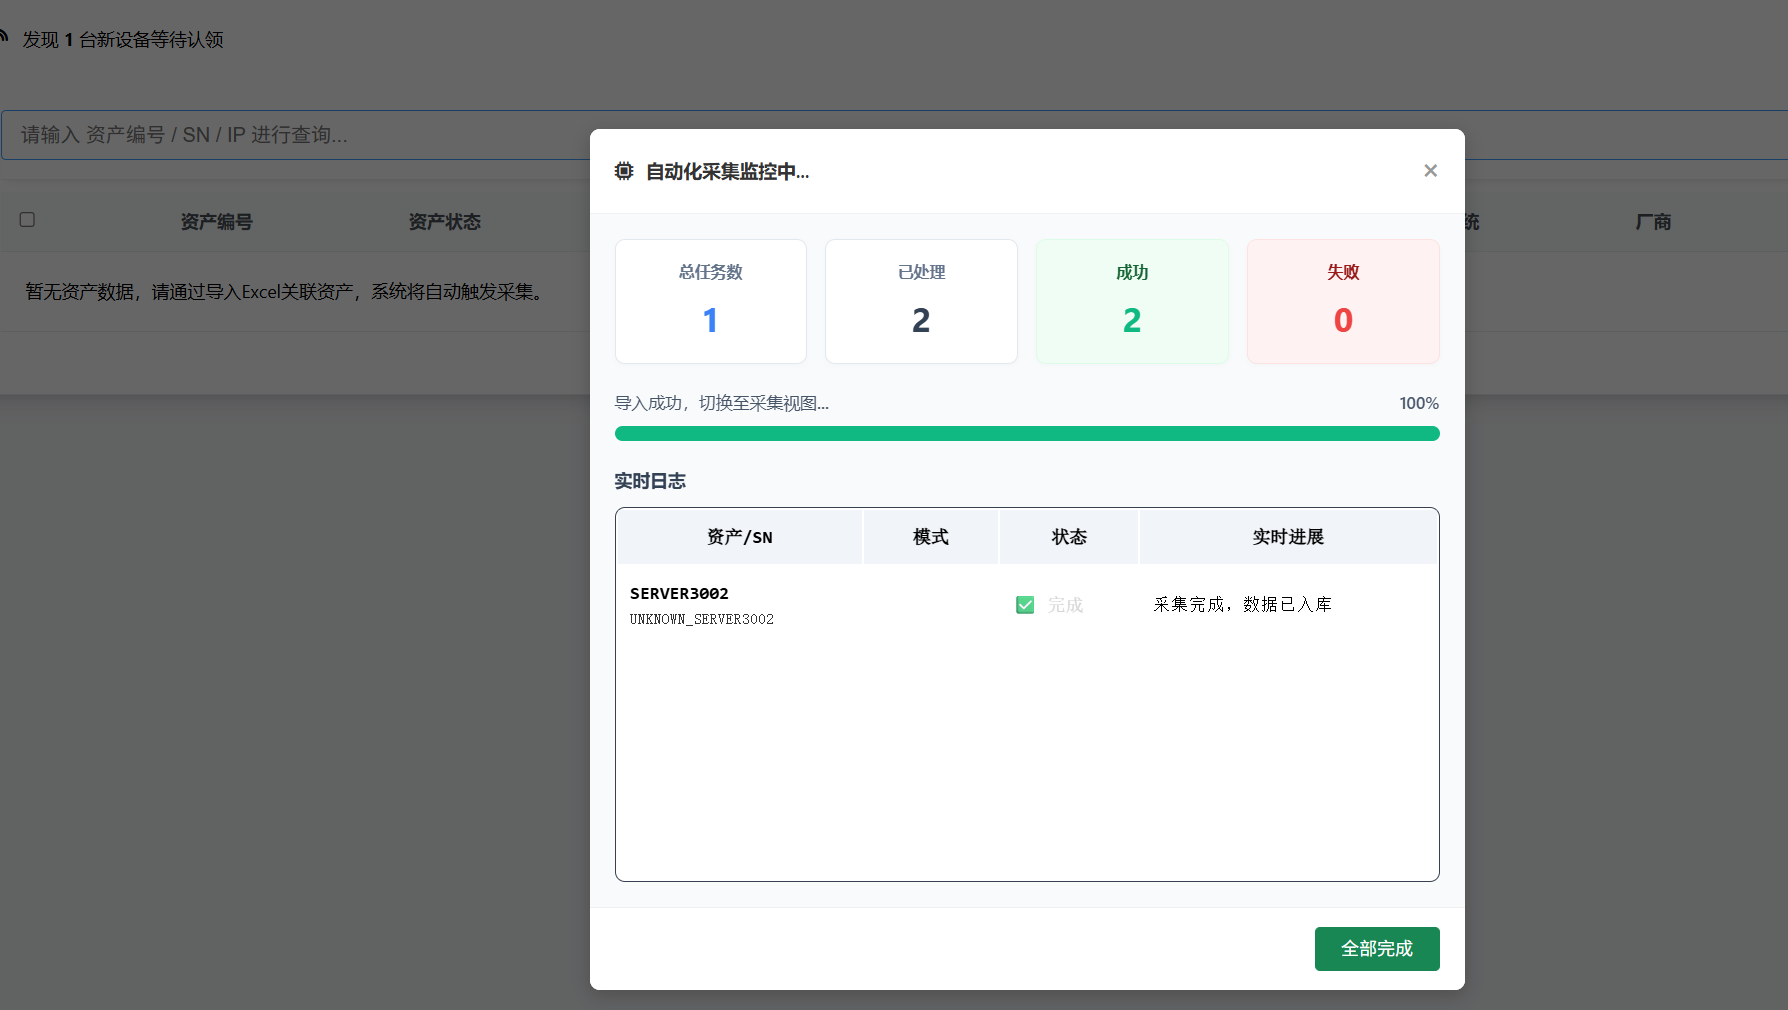The width and height of the screenshot is (1788, 1010).
Task: Select the SERVER3002 log entry row
Action: [x=740, y=604]
